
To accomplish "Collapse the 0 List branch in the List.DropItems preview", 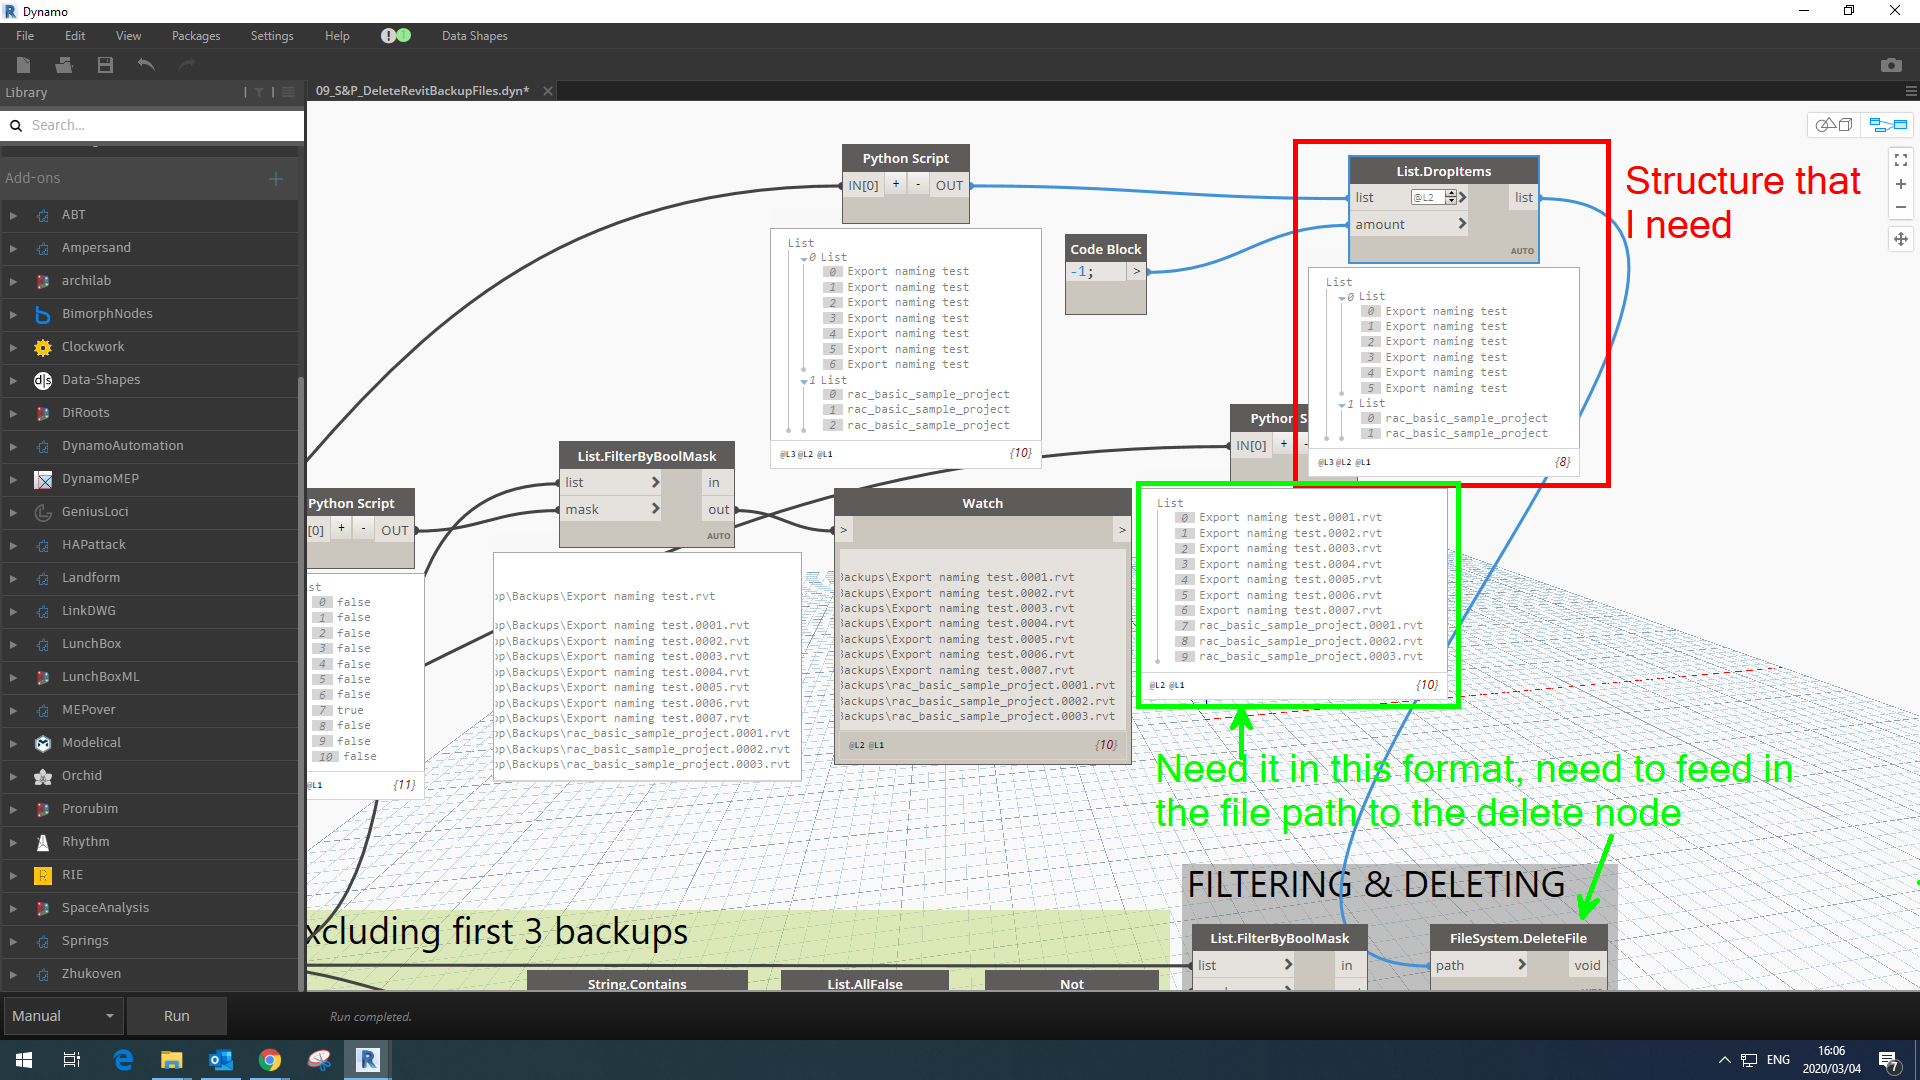I will pyautogui.click(x=1342, y=297).
